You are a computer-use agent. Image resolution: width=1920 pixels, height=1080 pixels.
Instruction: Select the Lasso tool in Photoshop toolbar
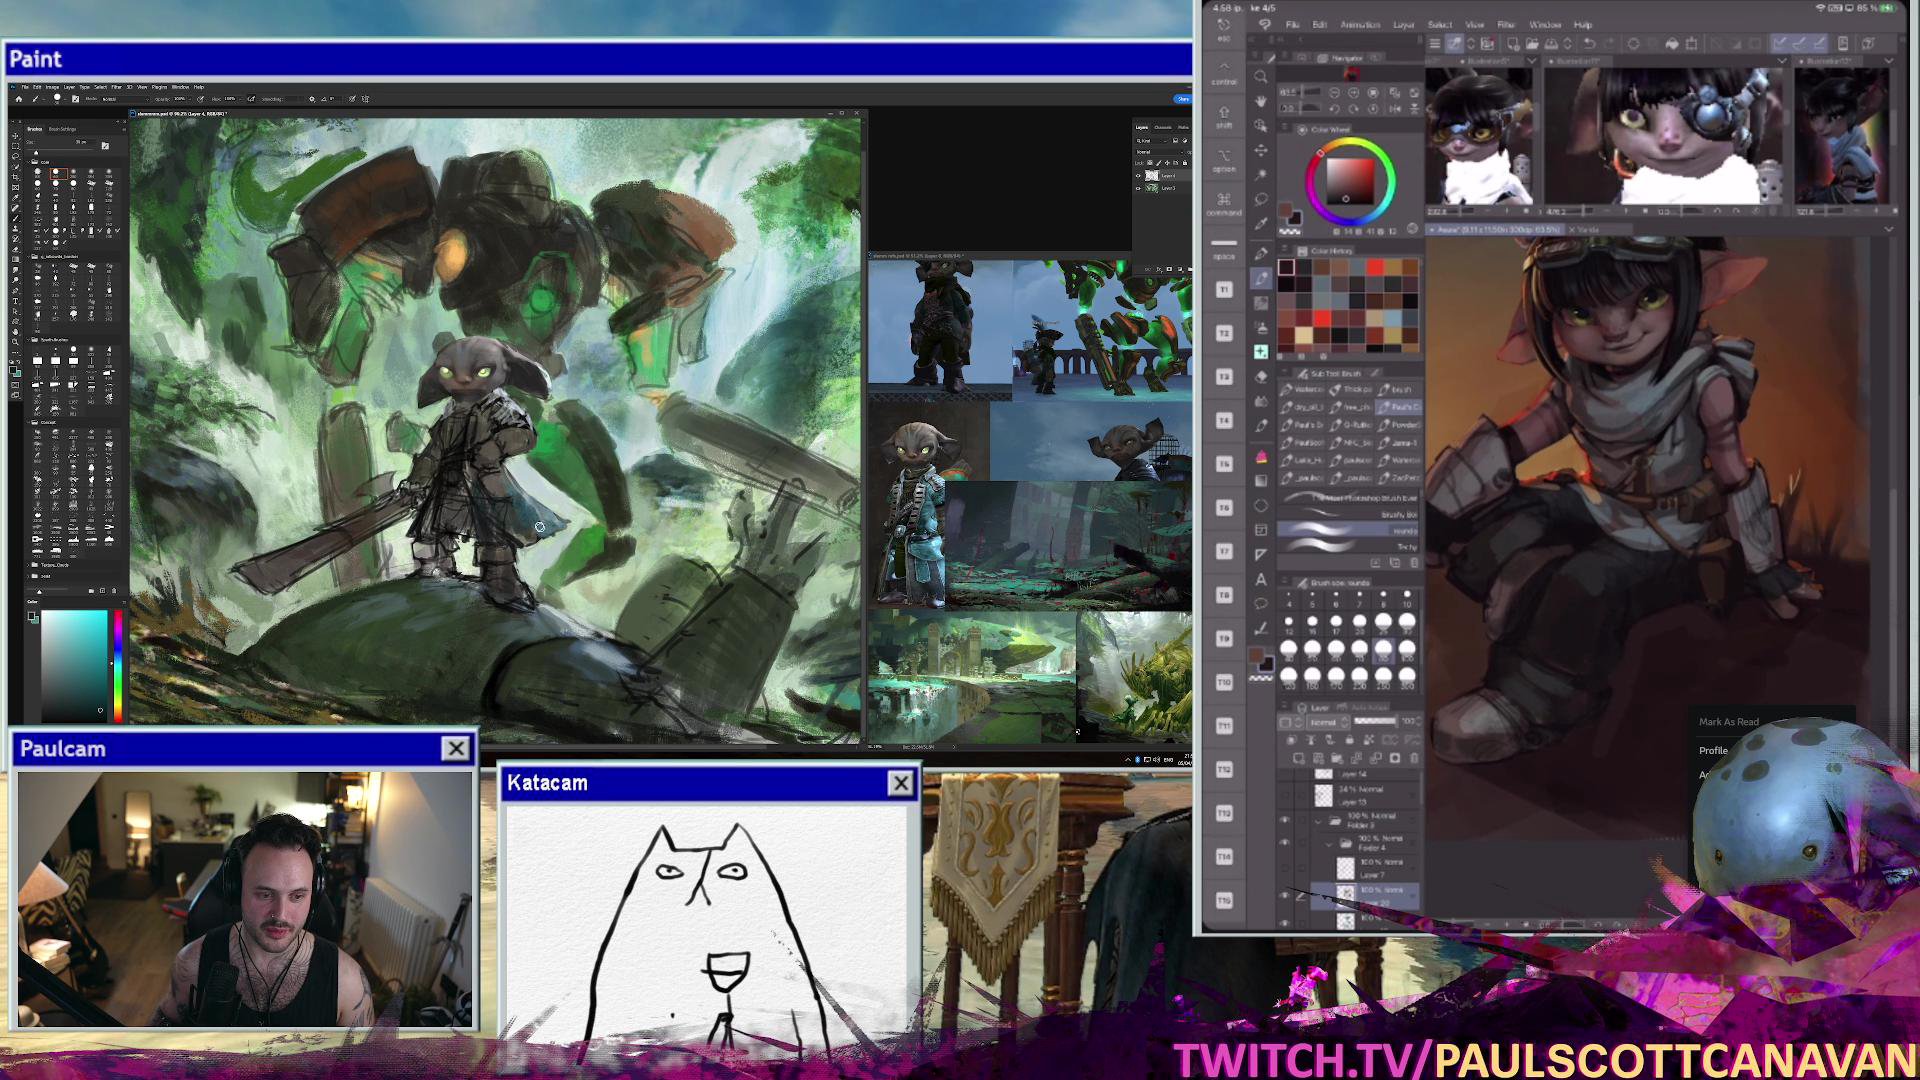(15, 156)
